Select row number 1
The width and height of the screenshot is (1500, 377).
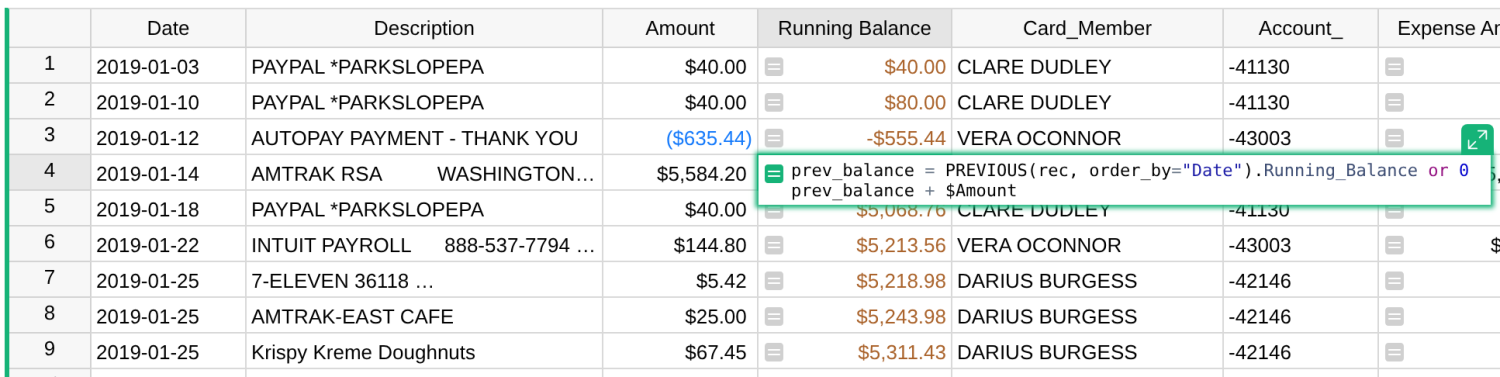(x=50, y=65)
